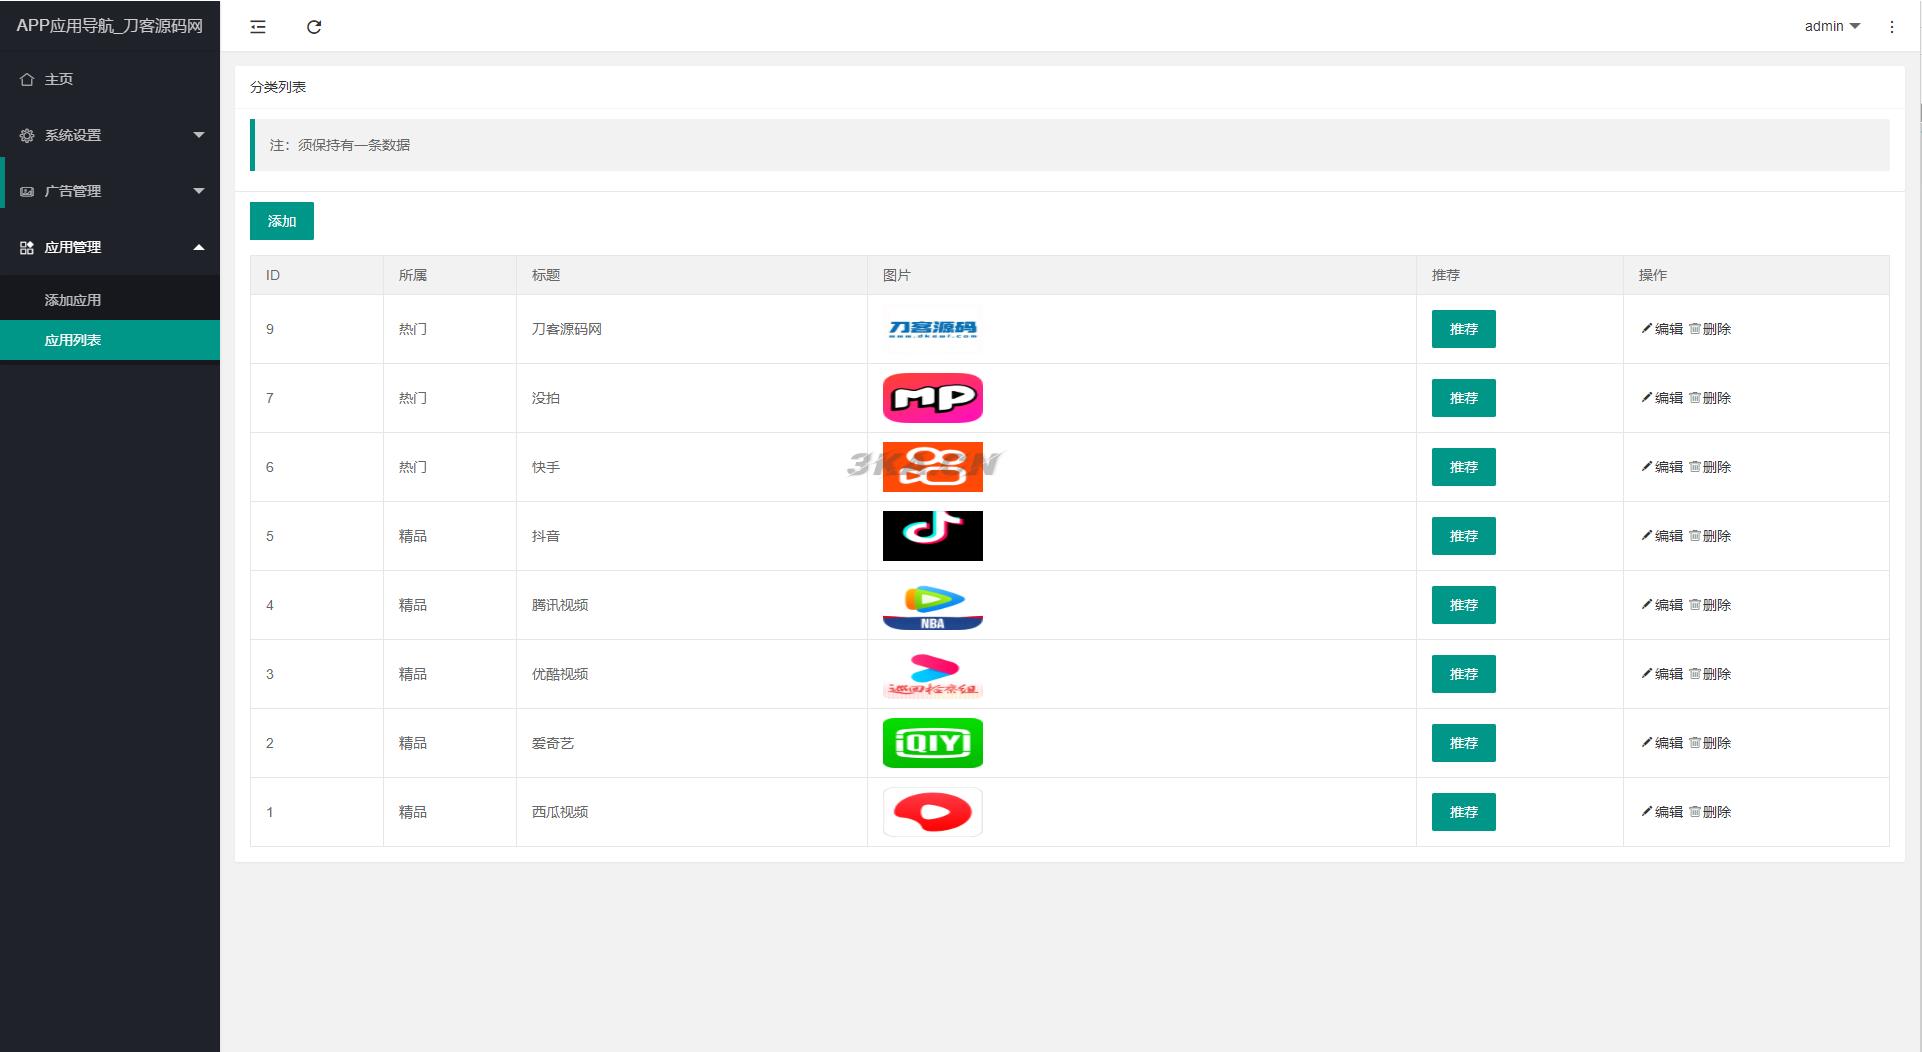
Task: Click 删除 link for 腾讯视频 row
Action: (x=1716, y=605)
